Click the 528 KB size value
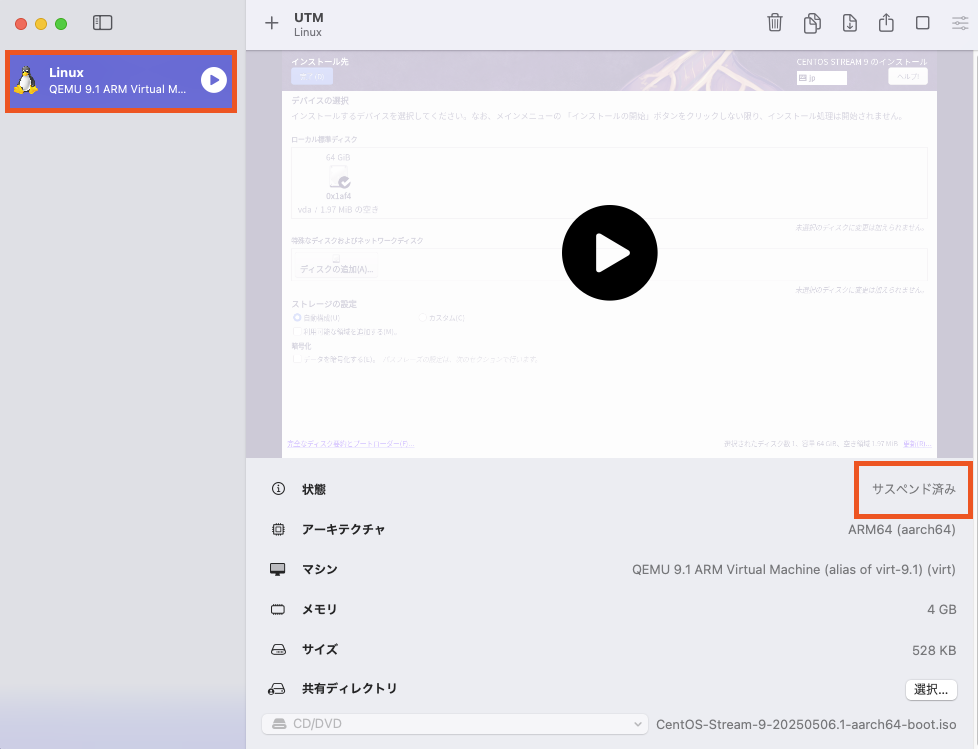 pos(934,650)
